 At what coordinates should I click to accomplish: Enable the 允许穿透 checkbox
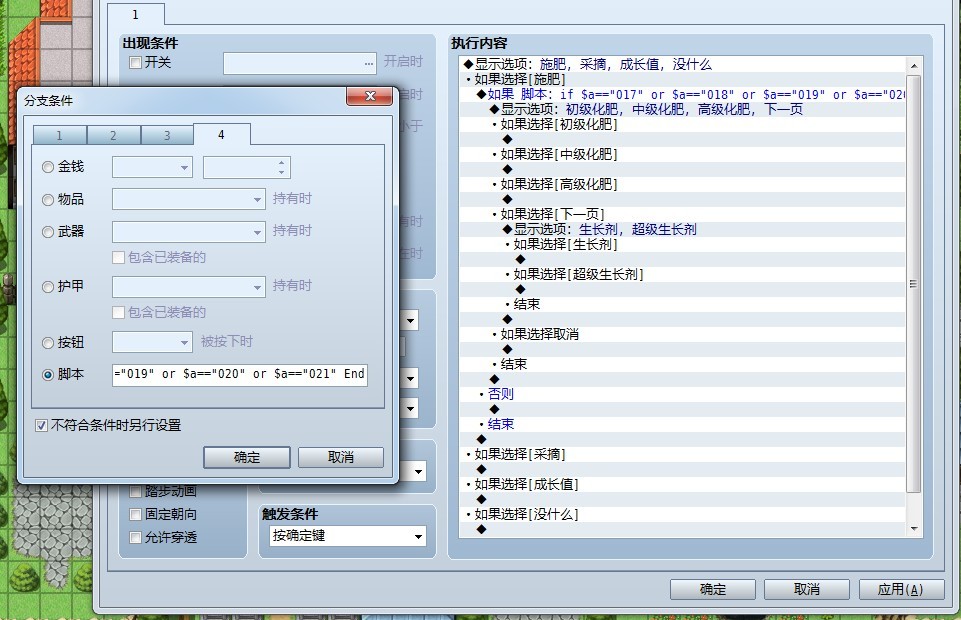pos(136,538)
